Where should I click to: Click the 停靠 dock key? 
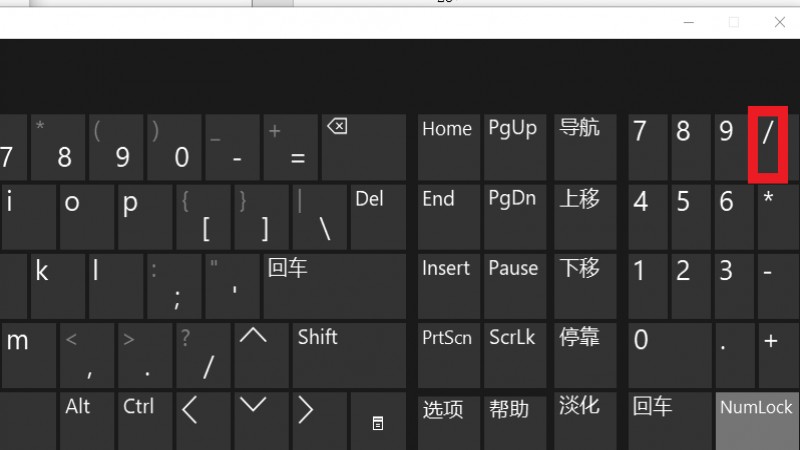coord(585,355)
